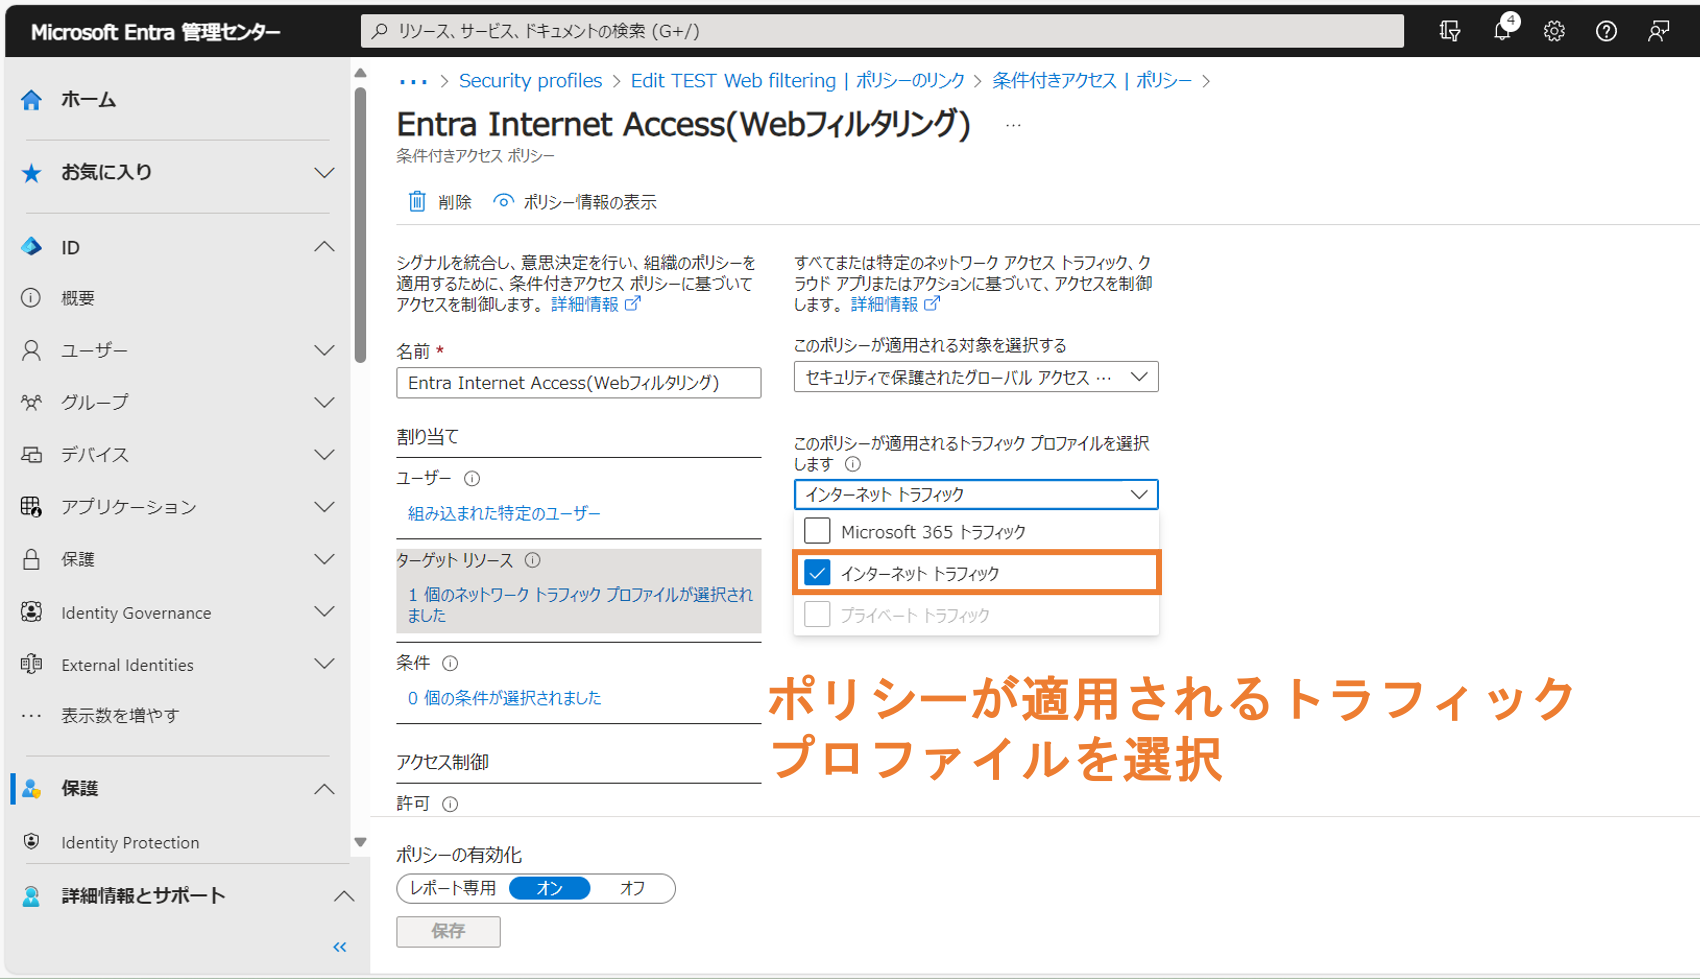Expand アプリケーション menu chevron
The width and height of the screenshot is (1702, 979).
[324, 507]
